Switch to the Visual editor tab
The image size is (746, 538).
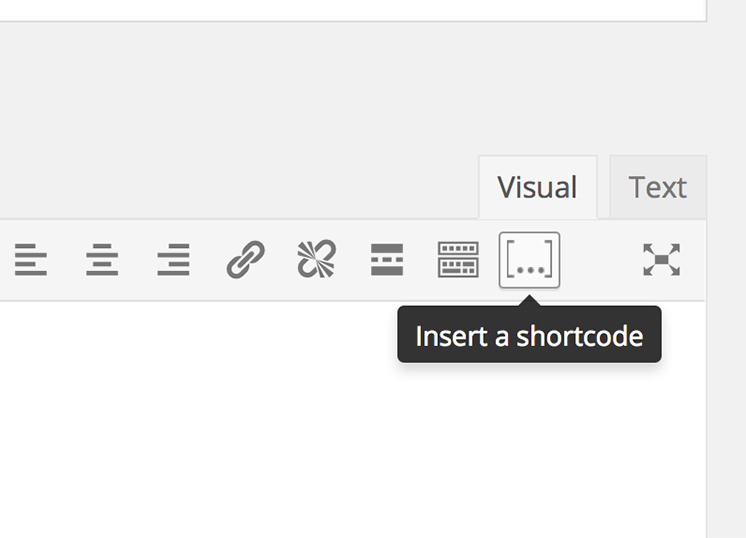[537, 187]
